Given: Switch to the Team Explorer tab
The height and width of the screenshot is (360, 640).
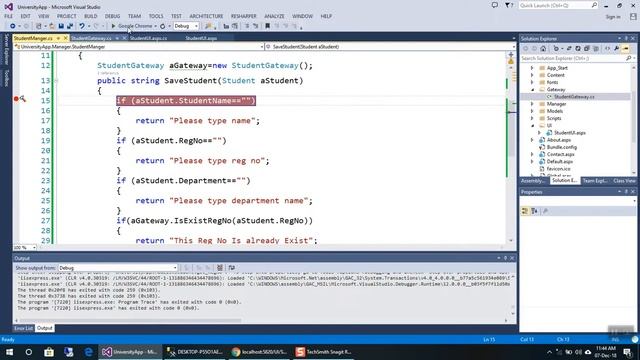Looking at the screenshot, I should coord(595,180).
